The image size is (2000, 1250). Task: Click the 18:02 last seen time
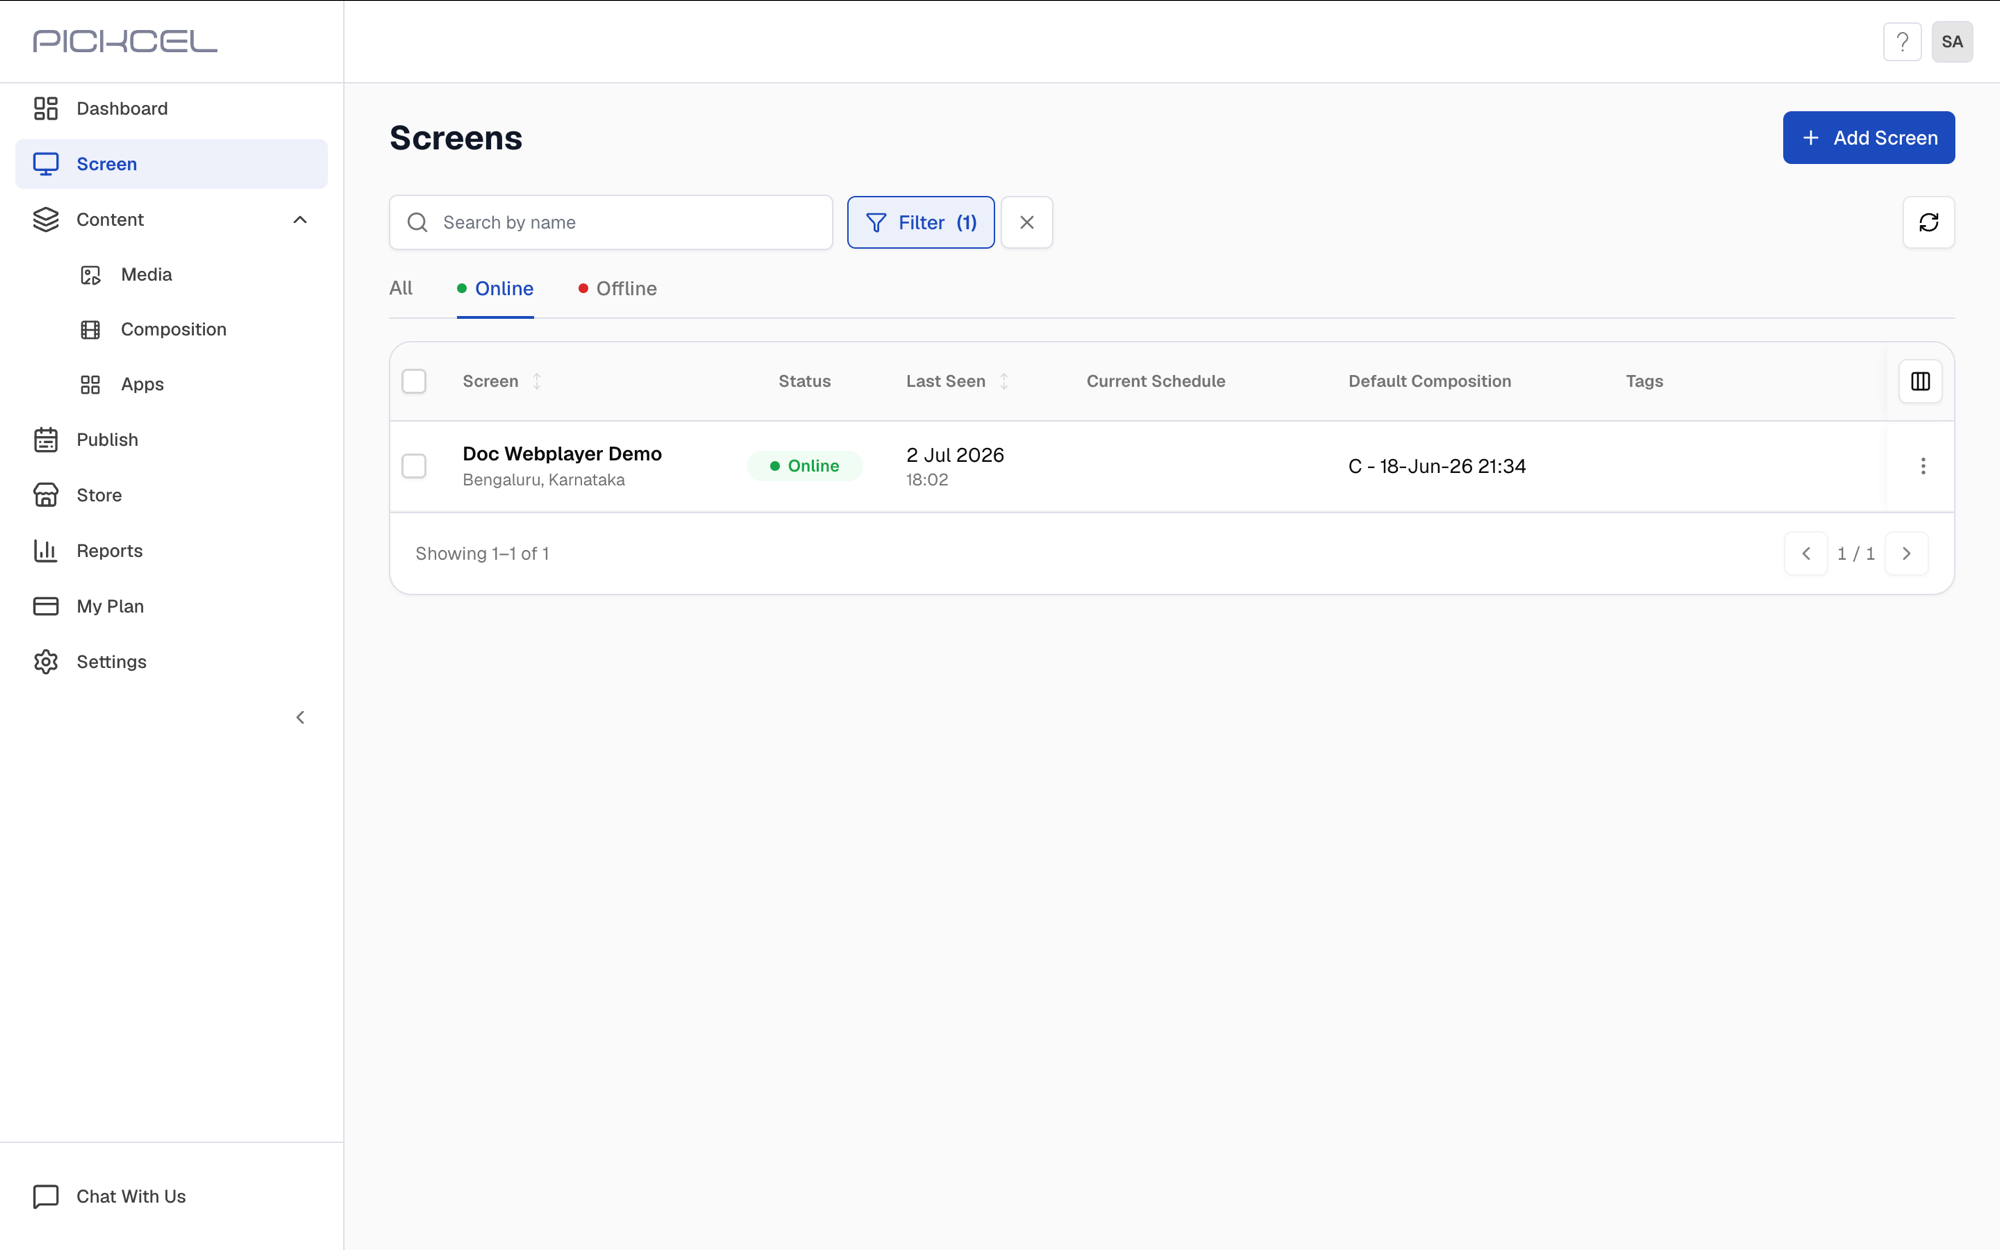click(x=927, y=480)
